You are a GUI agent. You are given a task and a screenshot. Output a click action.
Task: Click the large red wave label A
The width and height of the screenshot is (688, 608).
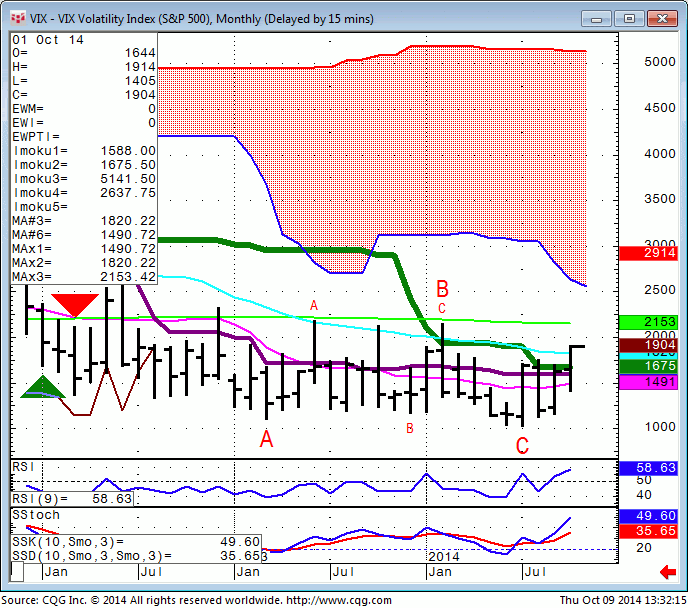pyautogui.click(x=266, y=439)
